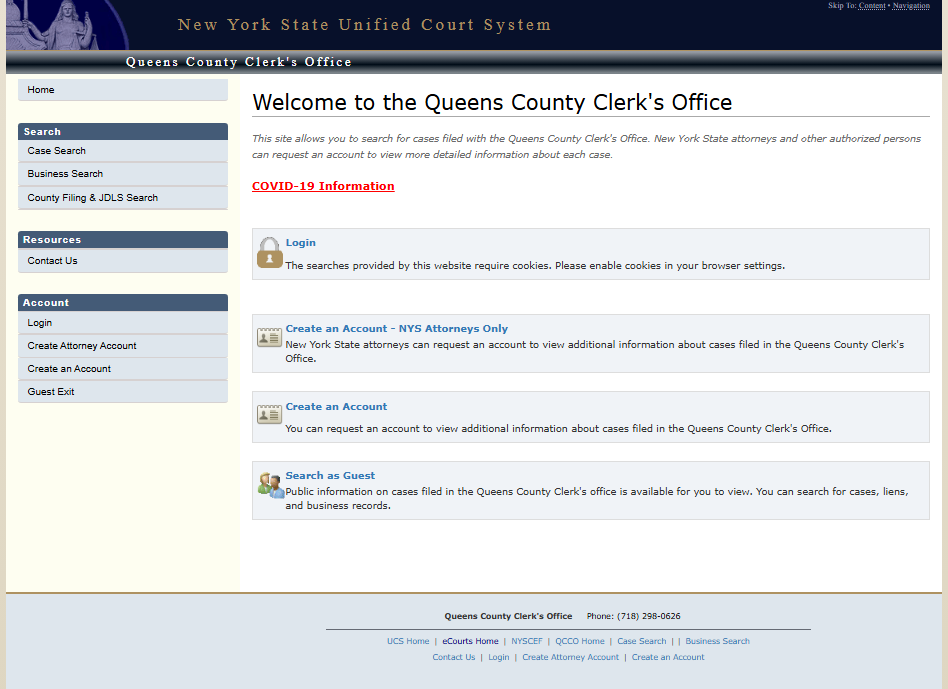This screenshot has height=689, width=948.
Task: Select Business Search in the sidebar
Action: tap(65, 174)
